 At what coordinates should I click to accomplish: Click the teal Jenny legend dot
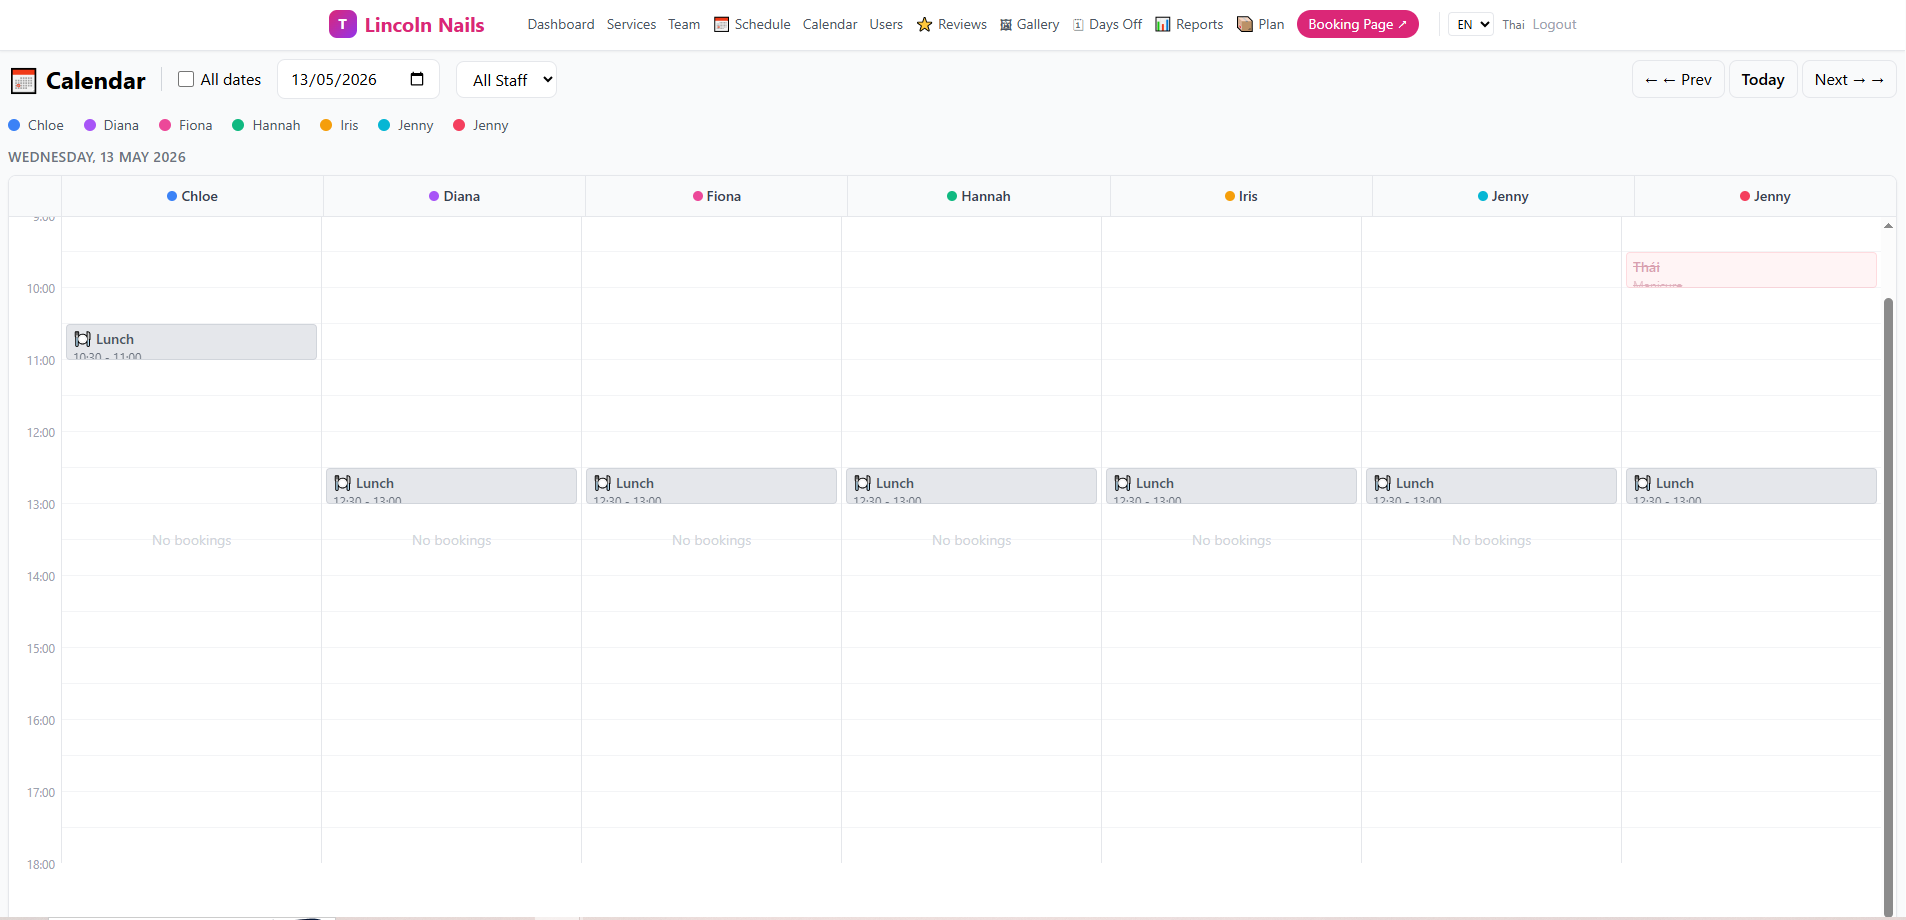coord(384,125)
